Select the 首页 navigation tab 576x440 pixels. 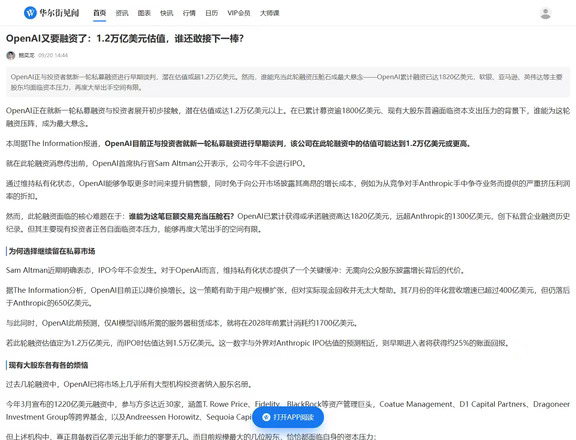pyautogui.click(x=100, y=13)
